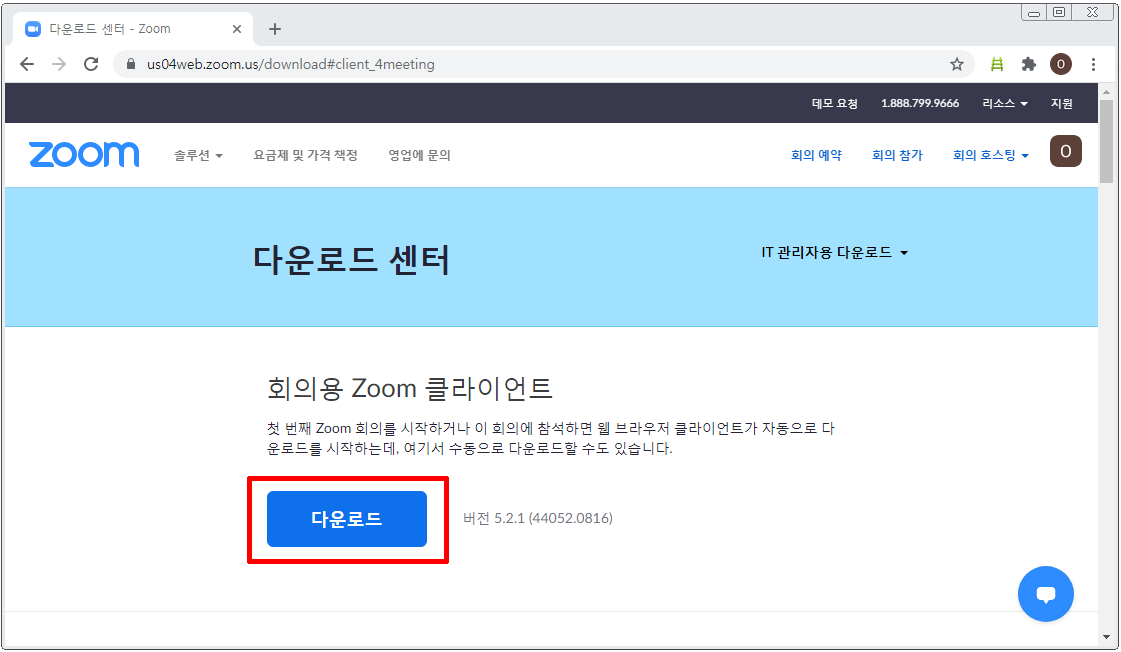The height and width of the screenshot is (652, 1121).
Task: Bookmark this page with the star icon
Action: tap(957, 64)
